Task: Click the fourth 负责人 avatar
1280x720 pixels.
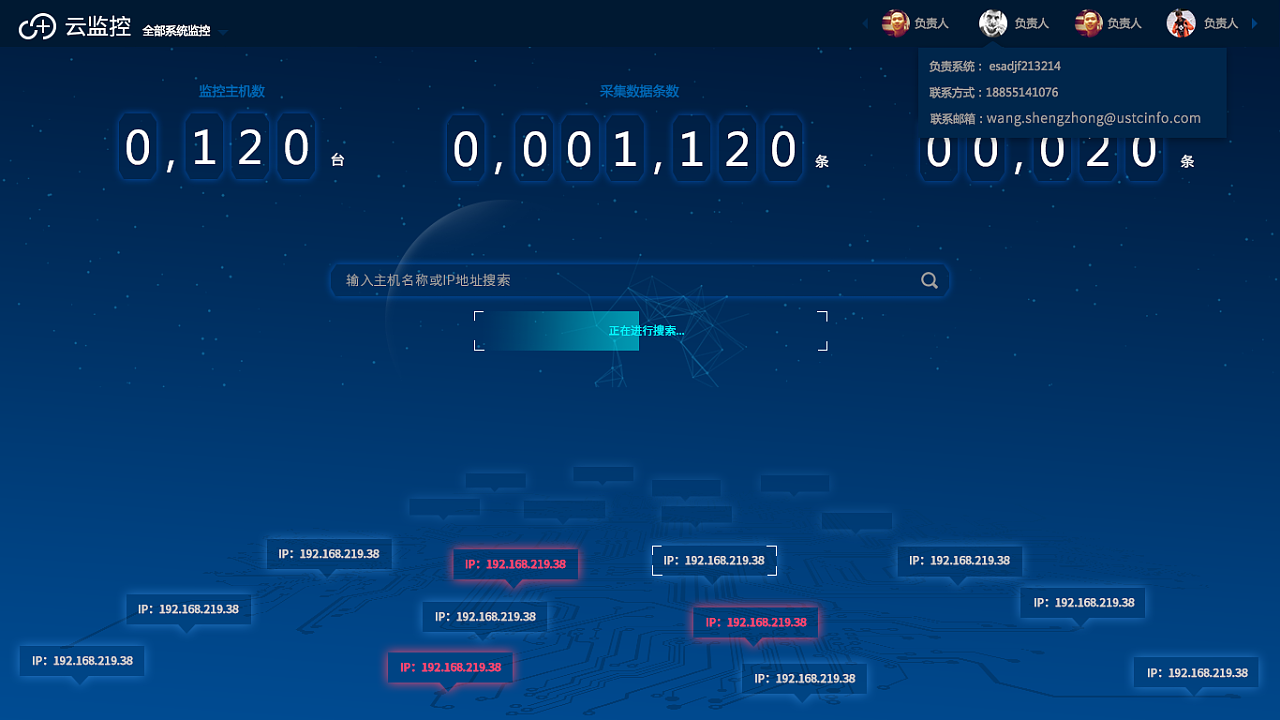Action: pyautogui.click(x=1180, y=22)
